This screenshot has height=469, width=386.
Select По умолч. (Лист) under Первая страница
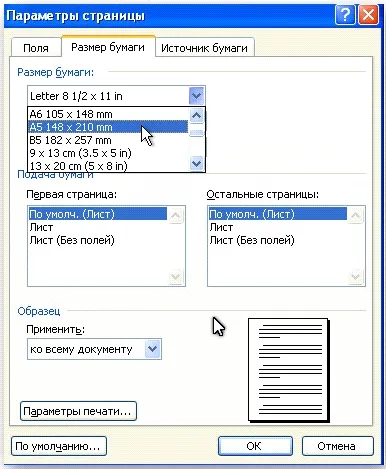coord(98,214)
